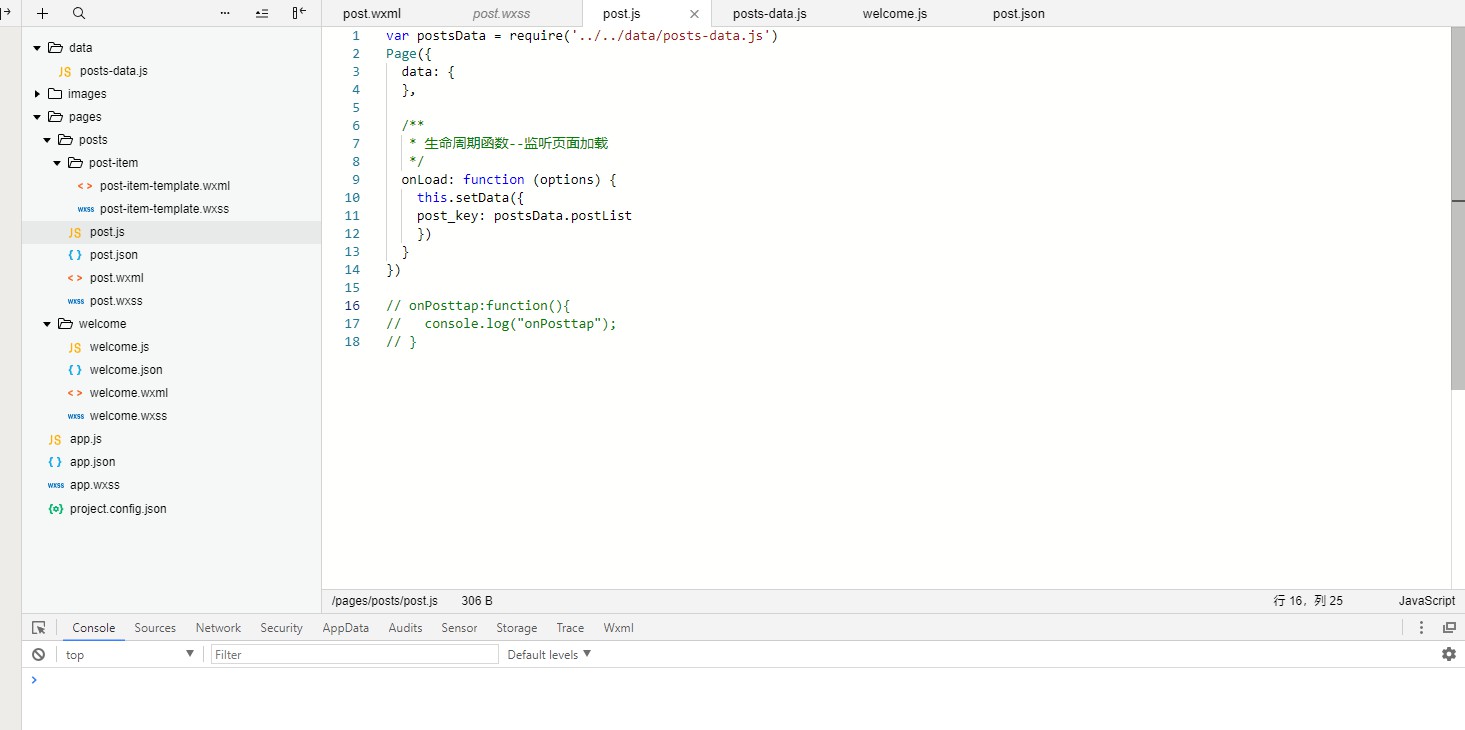This screenshot has height=730, width=1465.
Task: Open the Sensor devtools tab
Action: point(459,628)
